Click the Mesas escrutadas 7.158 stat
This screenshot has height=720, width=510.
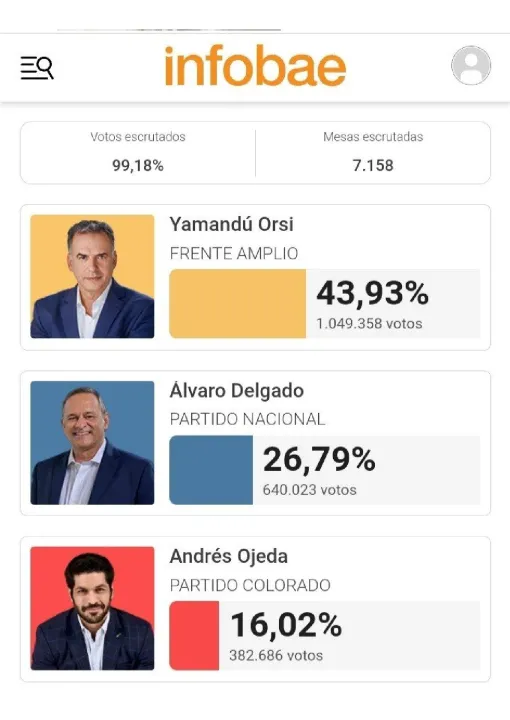coord(373,152)
